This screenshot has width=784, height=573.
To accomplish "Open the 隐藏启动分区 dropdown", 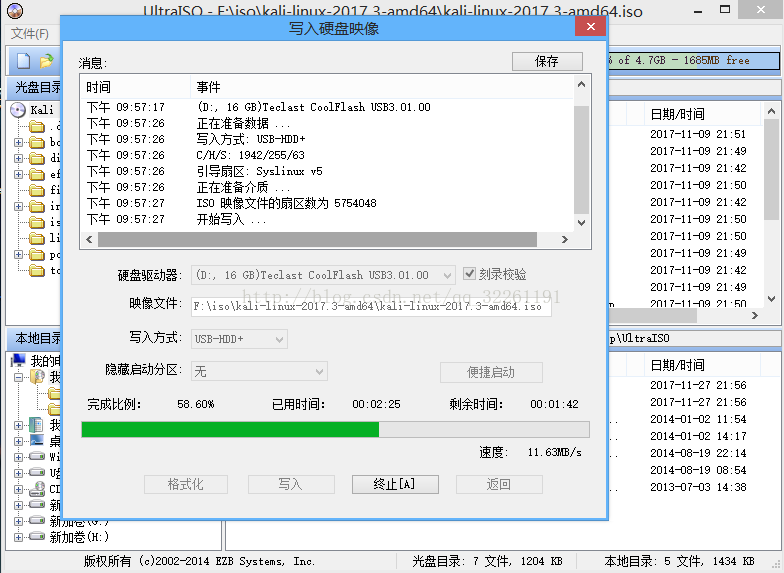I will (x=320, y=371).
